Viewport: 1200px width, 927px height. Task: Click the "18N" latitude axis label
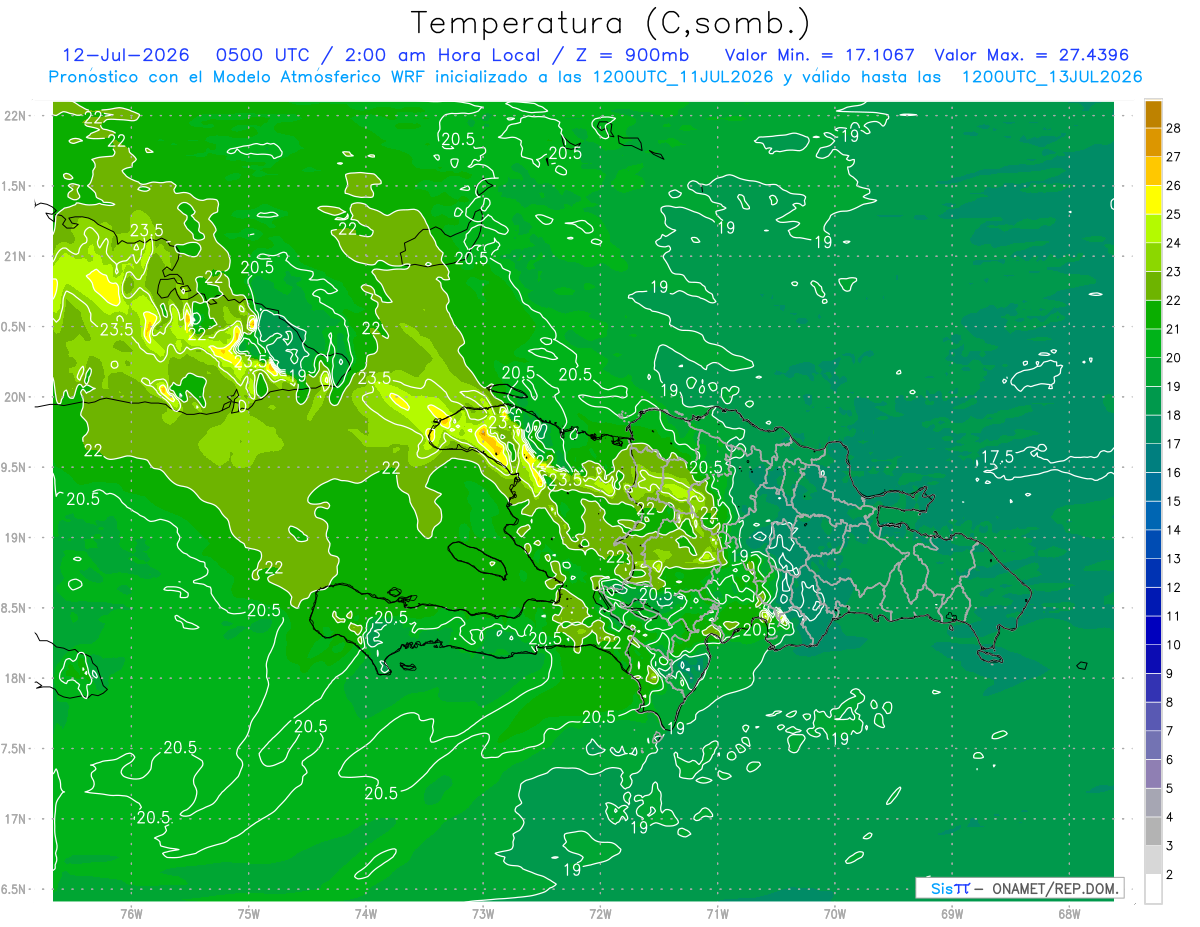coord(17,678)
